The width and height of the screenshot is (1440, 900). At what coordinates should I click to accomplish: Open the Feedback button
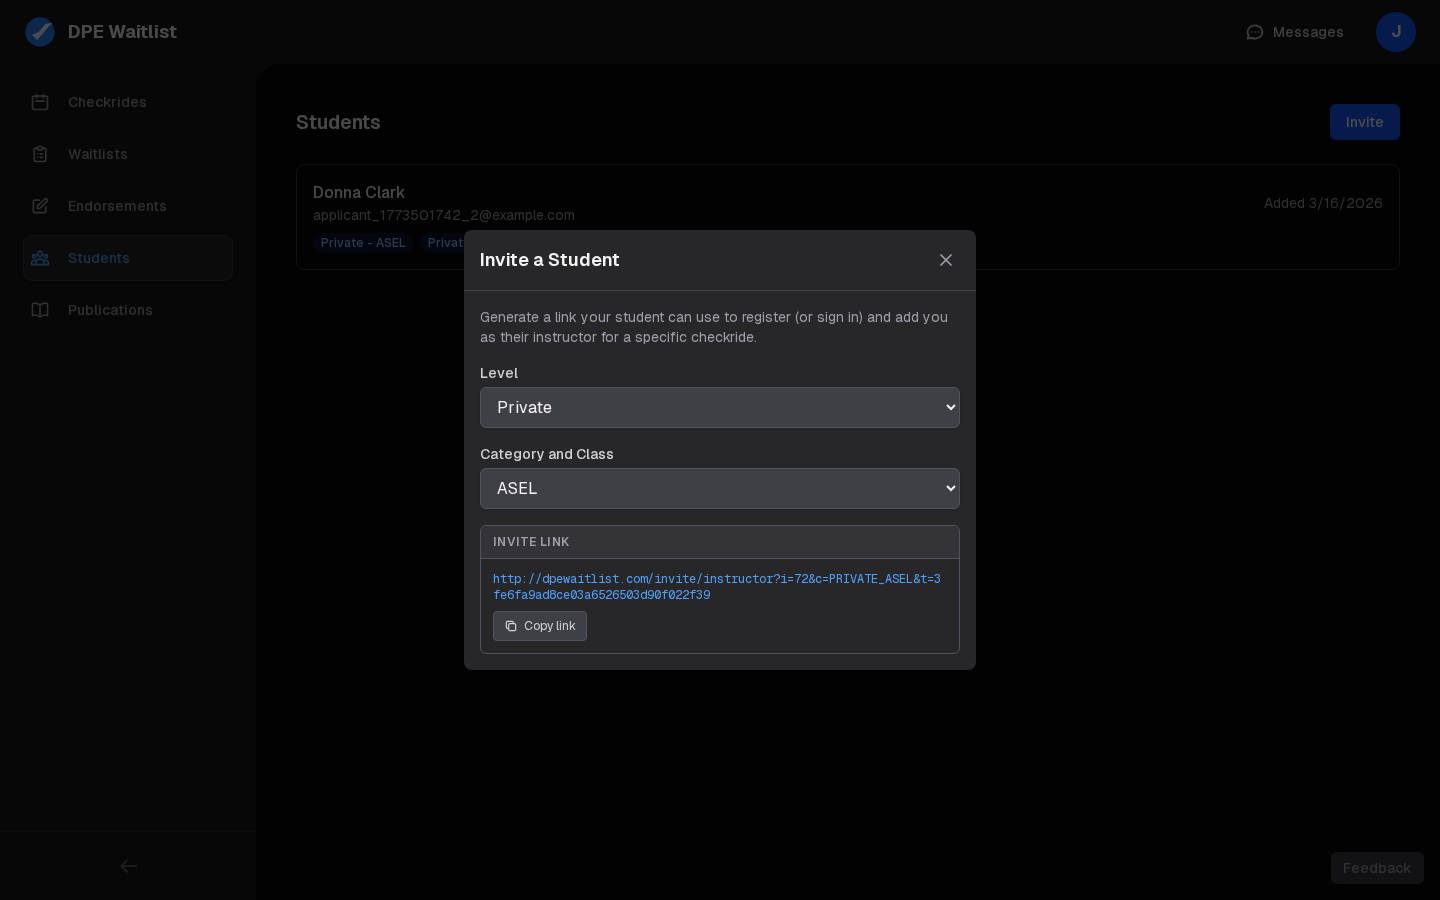(x=1377, y=868)
